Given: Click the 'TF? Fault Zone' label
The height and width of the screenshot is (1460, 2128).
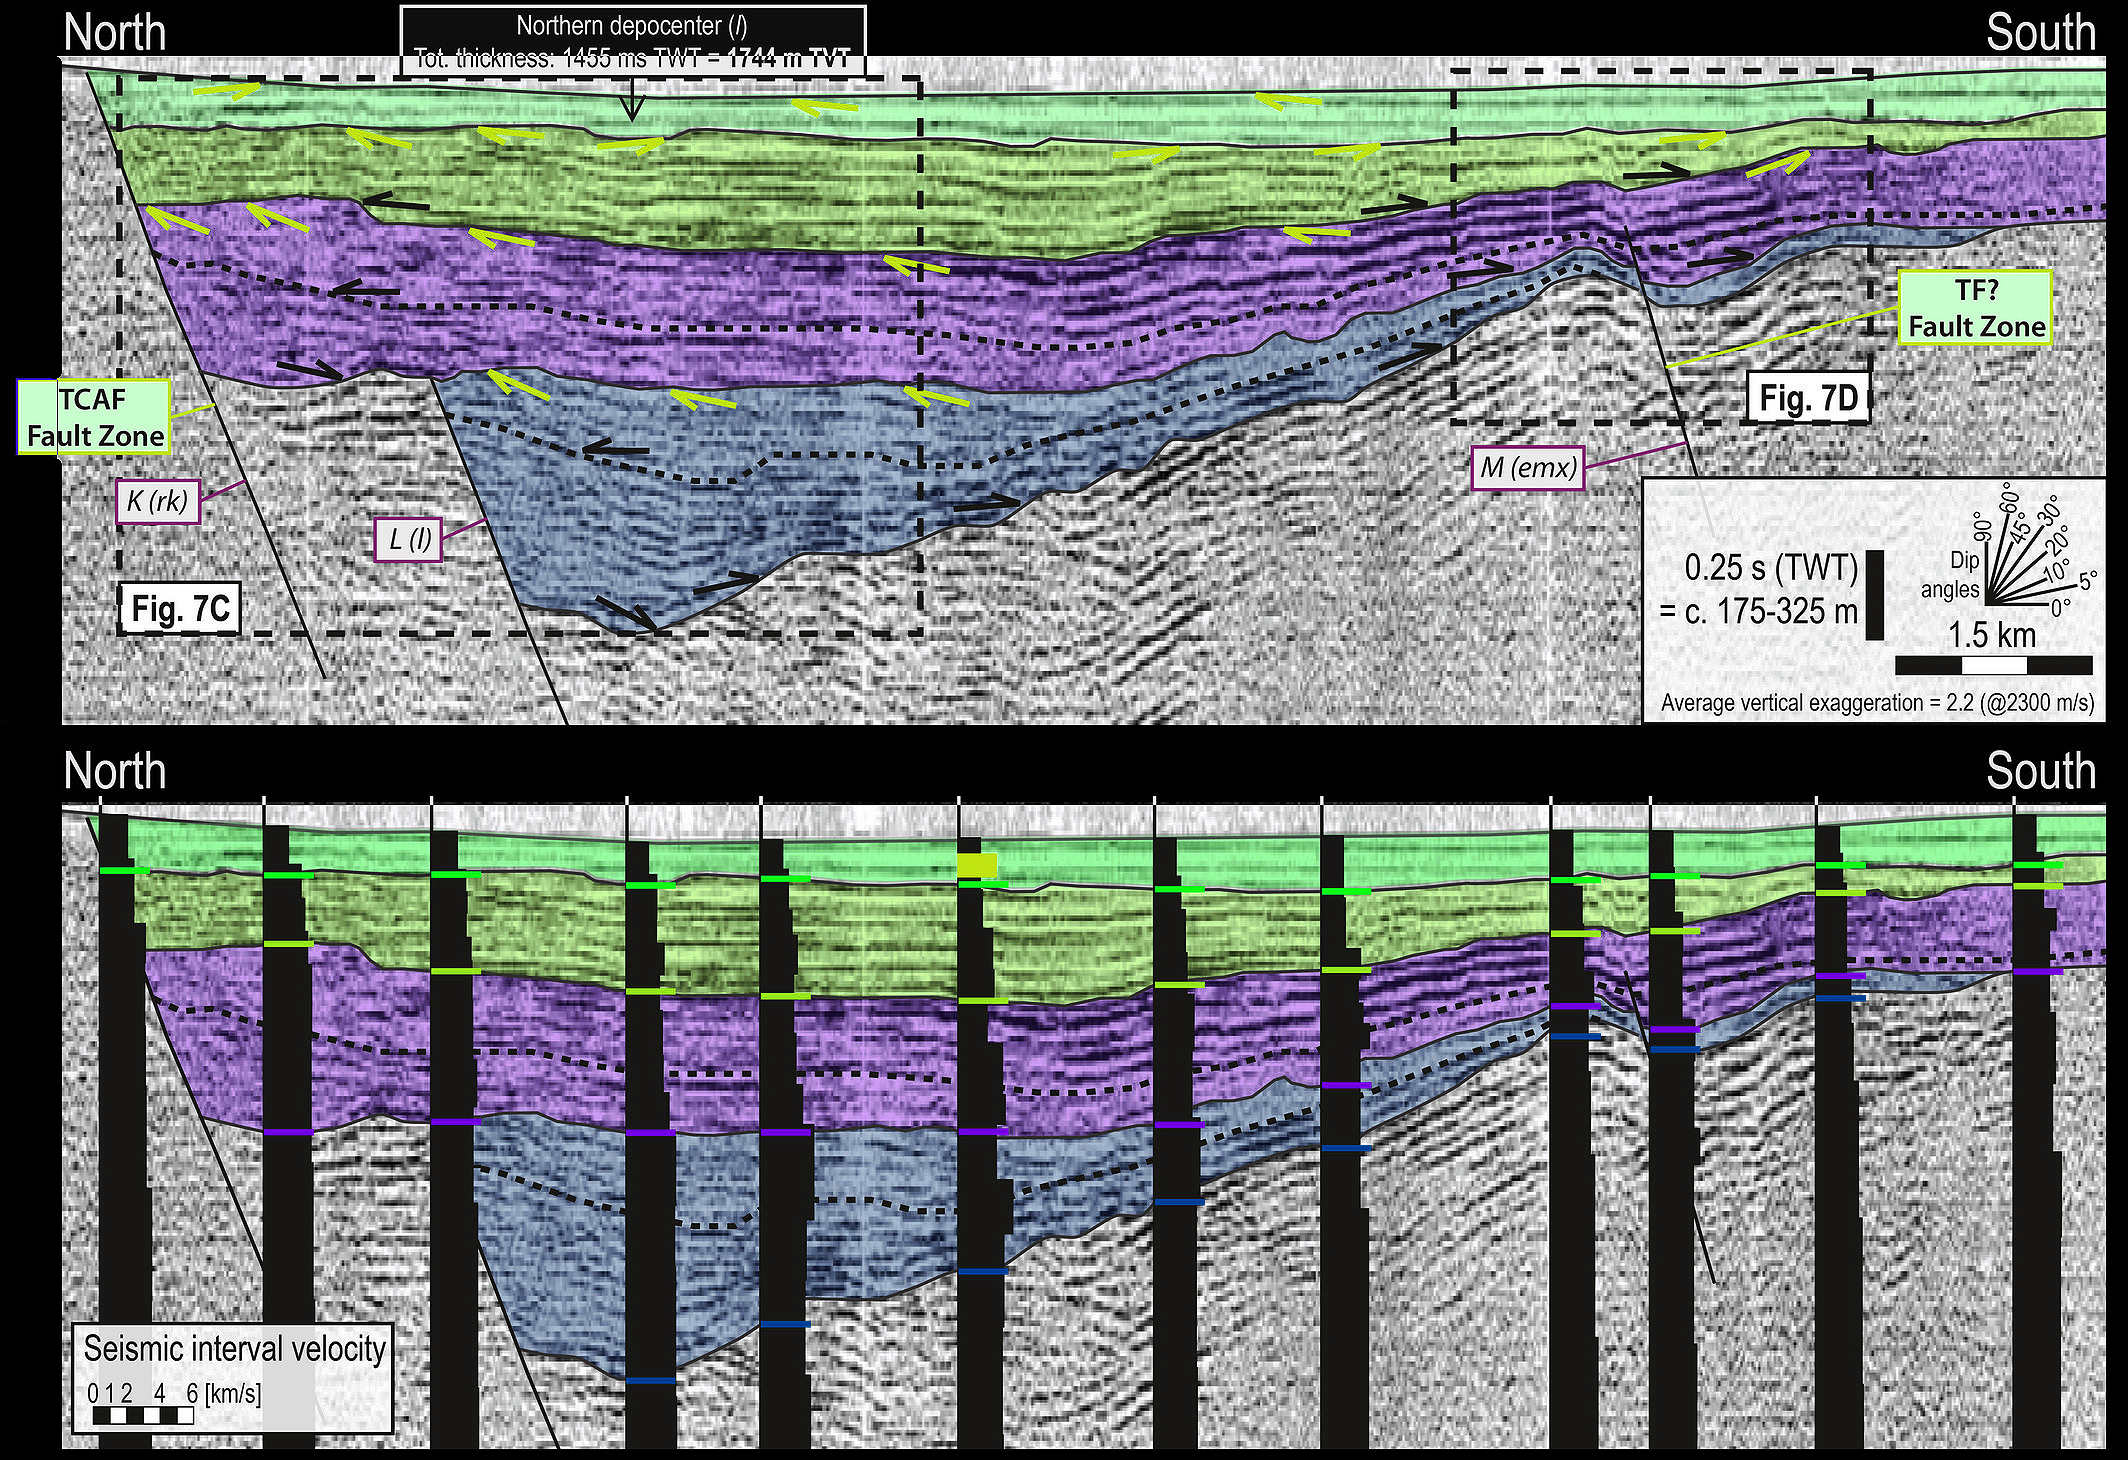Looking at the screenshot, I should point(1976,308).
